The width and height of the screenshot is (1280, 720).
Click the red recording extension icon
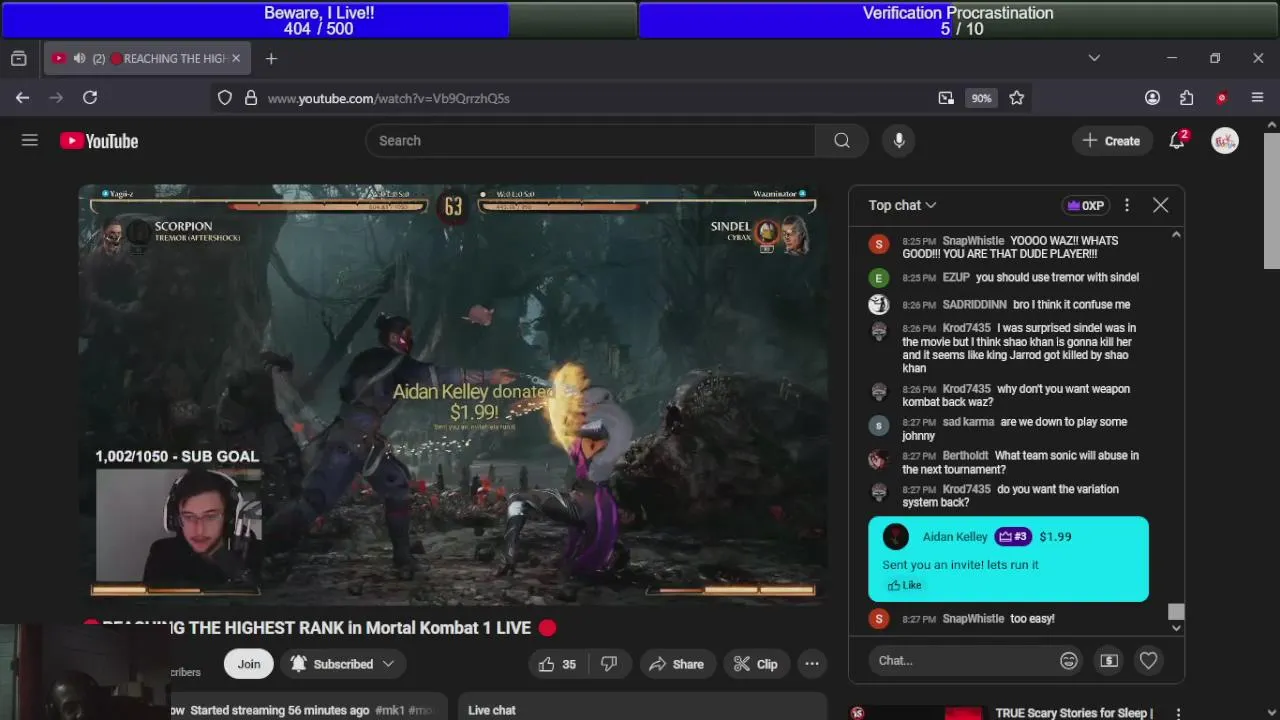pyautogui.click(x=1221, y=98)
